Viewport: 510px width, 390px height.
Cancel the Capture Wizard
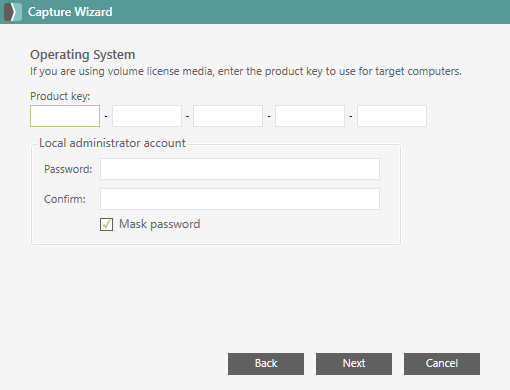click(x=442, y=364)
